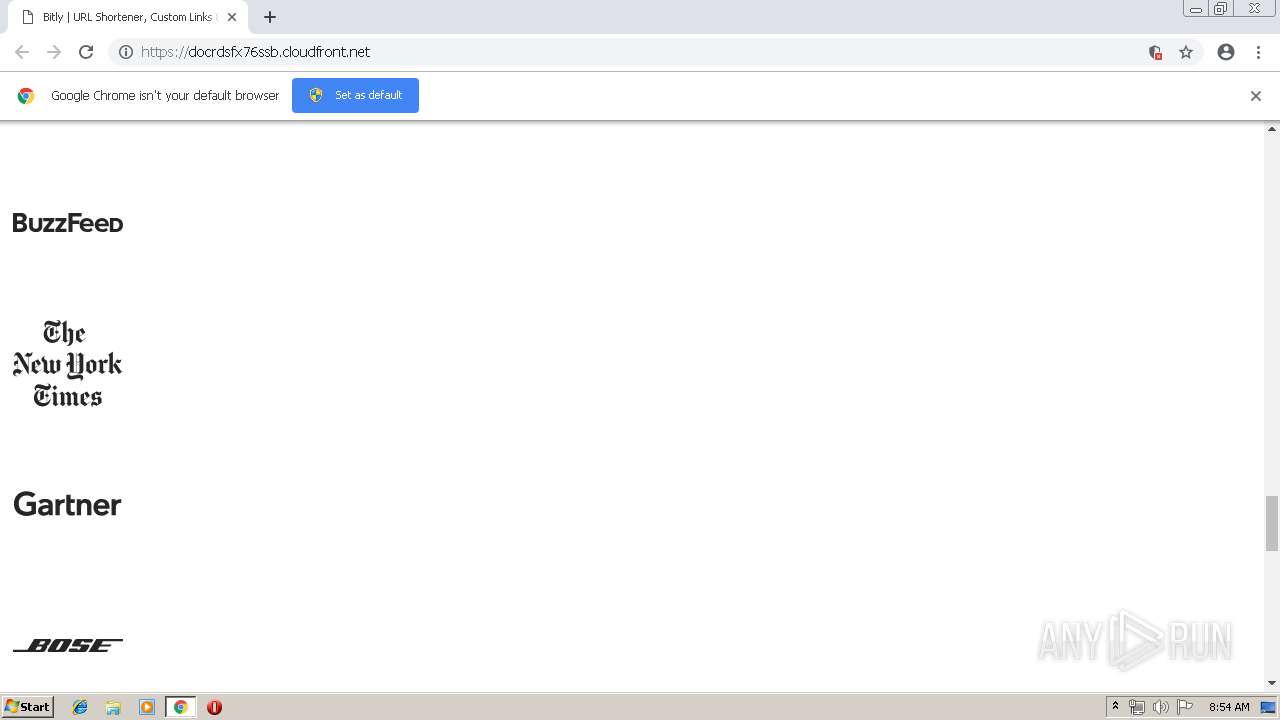Click the blocked content shield icon
Screen dimensions: 1280x720
(1155, 52)
